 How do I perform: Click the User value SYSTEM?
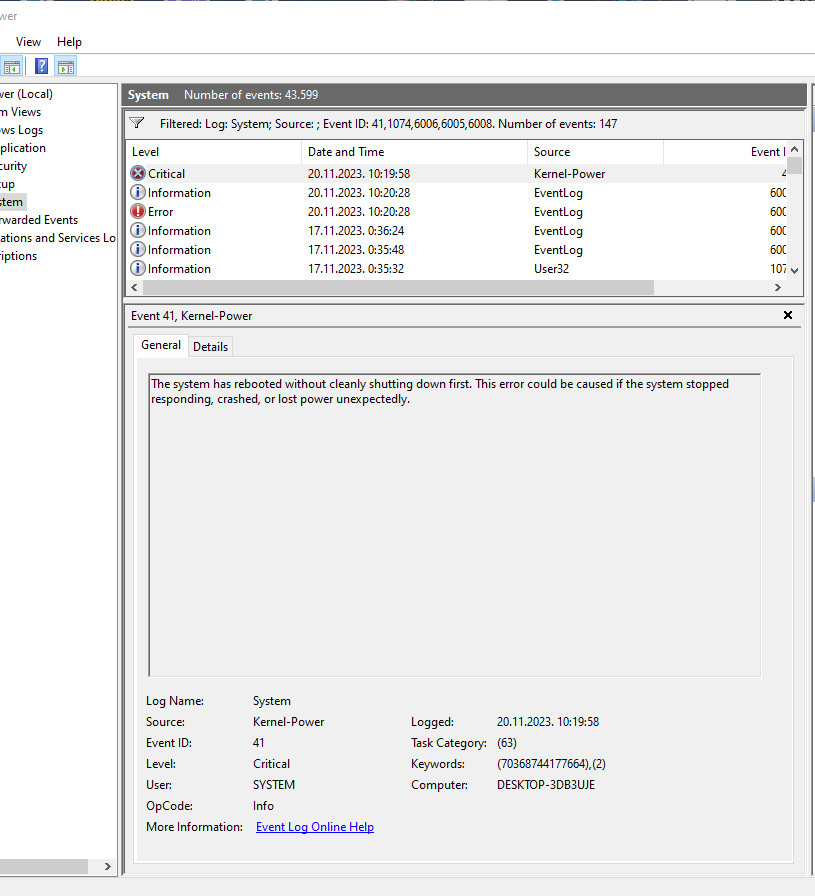(274, 785)
